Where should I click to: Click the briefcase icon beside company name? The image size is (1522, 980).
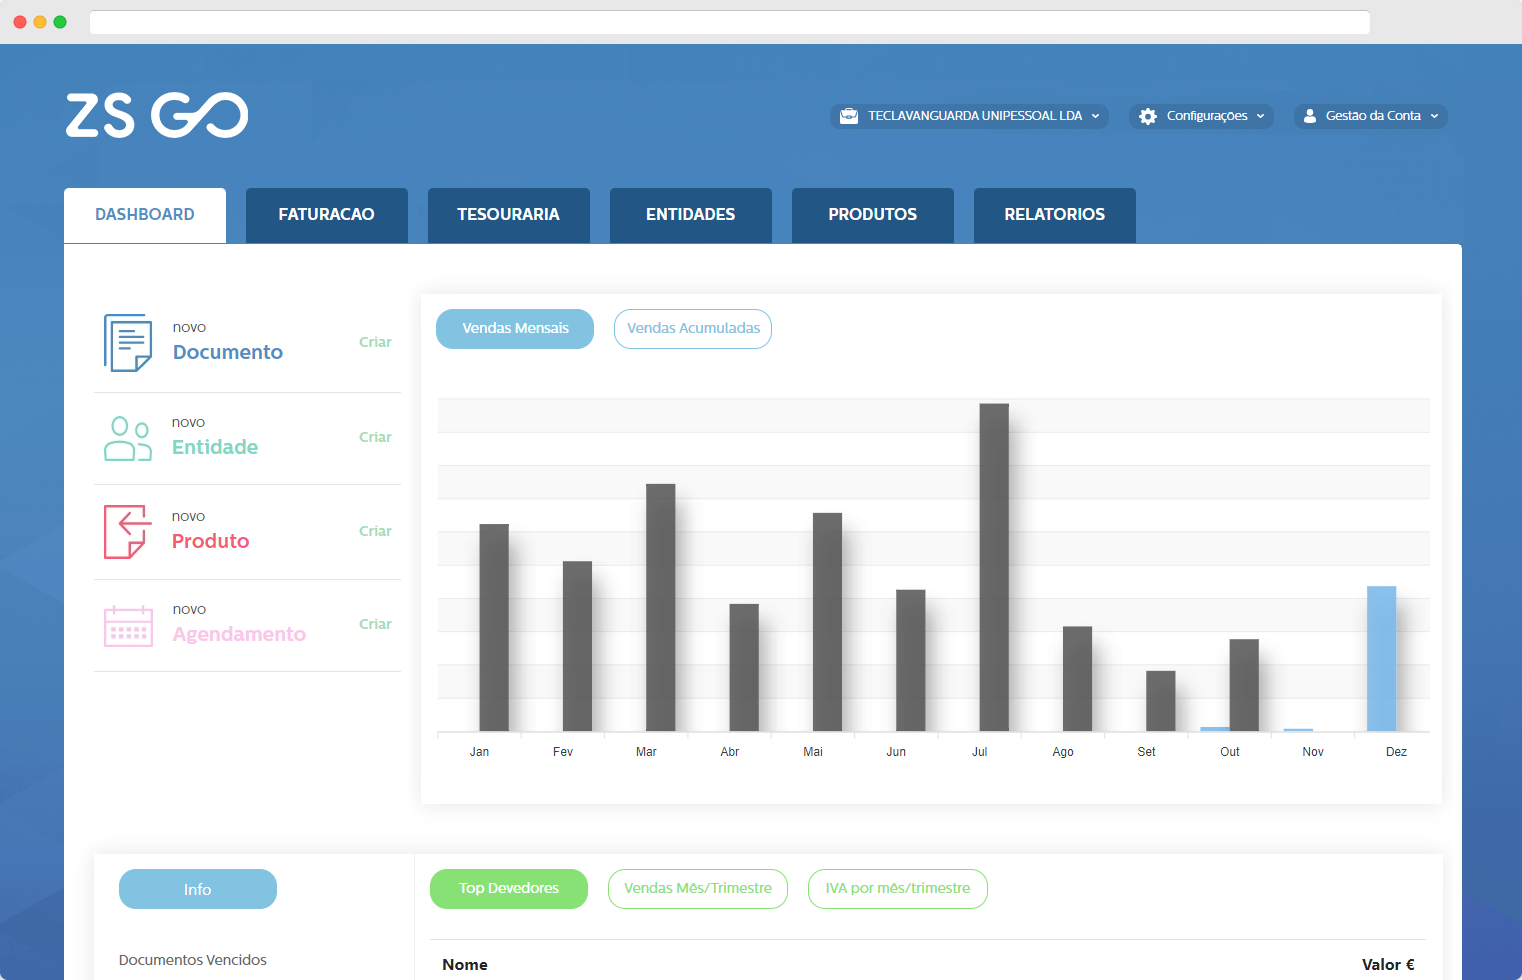tap(849, 116)
